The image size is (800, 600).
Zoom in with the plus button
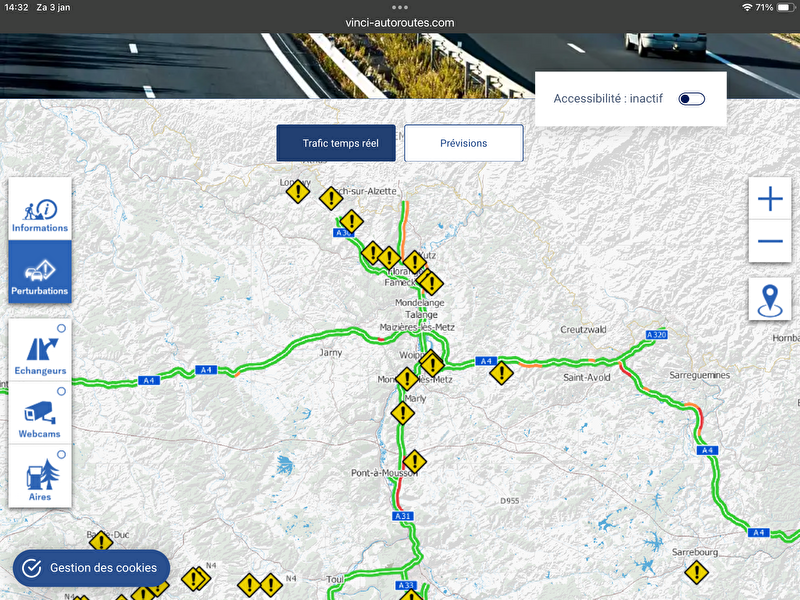point(769,199)
